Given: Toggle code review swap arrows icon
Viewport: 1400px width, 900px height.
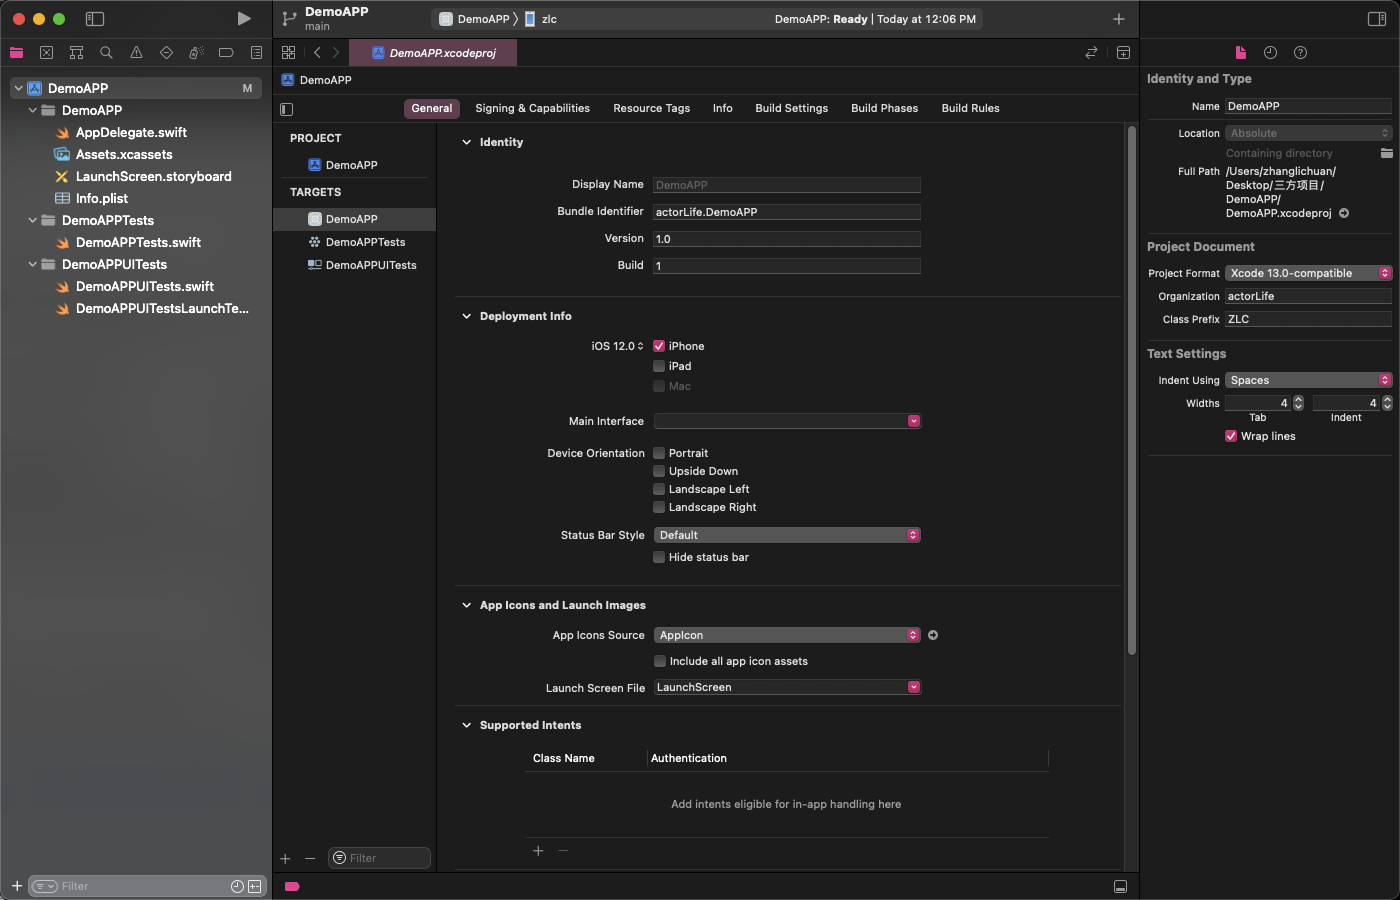Looking at the screenshot, I should pyautogui.click(x=1091, y=53).
